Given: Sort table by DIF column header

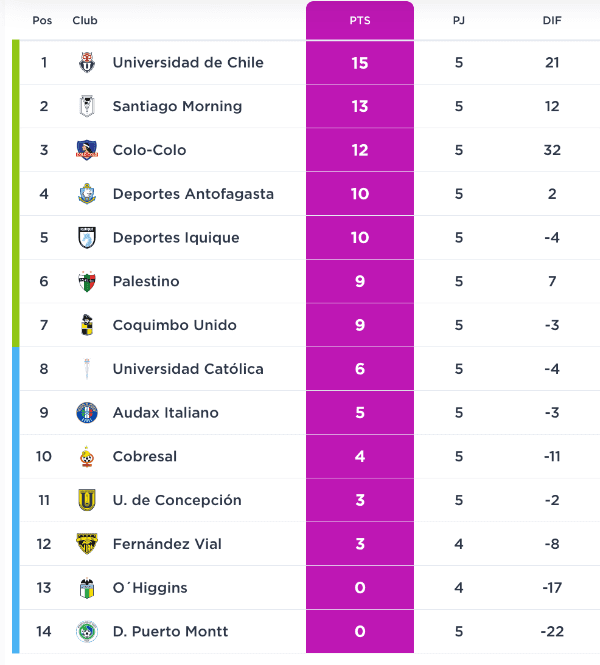Looking at the screenshot, I should point(552,20).
